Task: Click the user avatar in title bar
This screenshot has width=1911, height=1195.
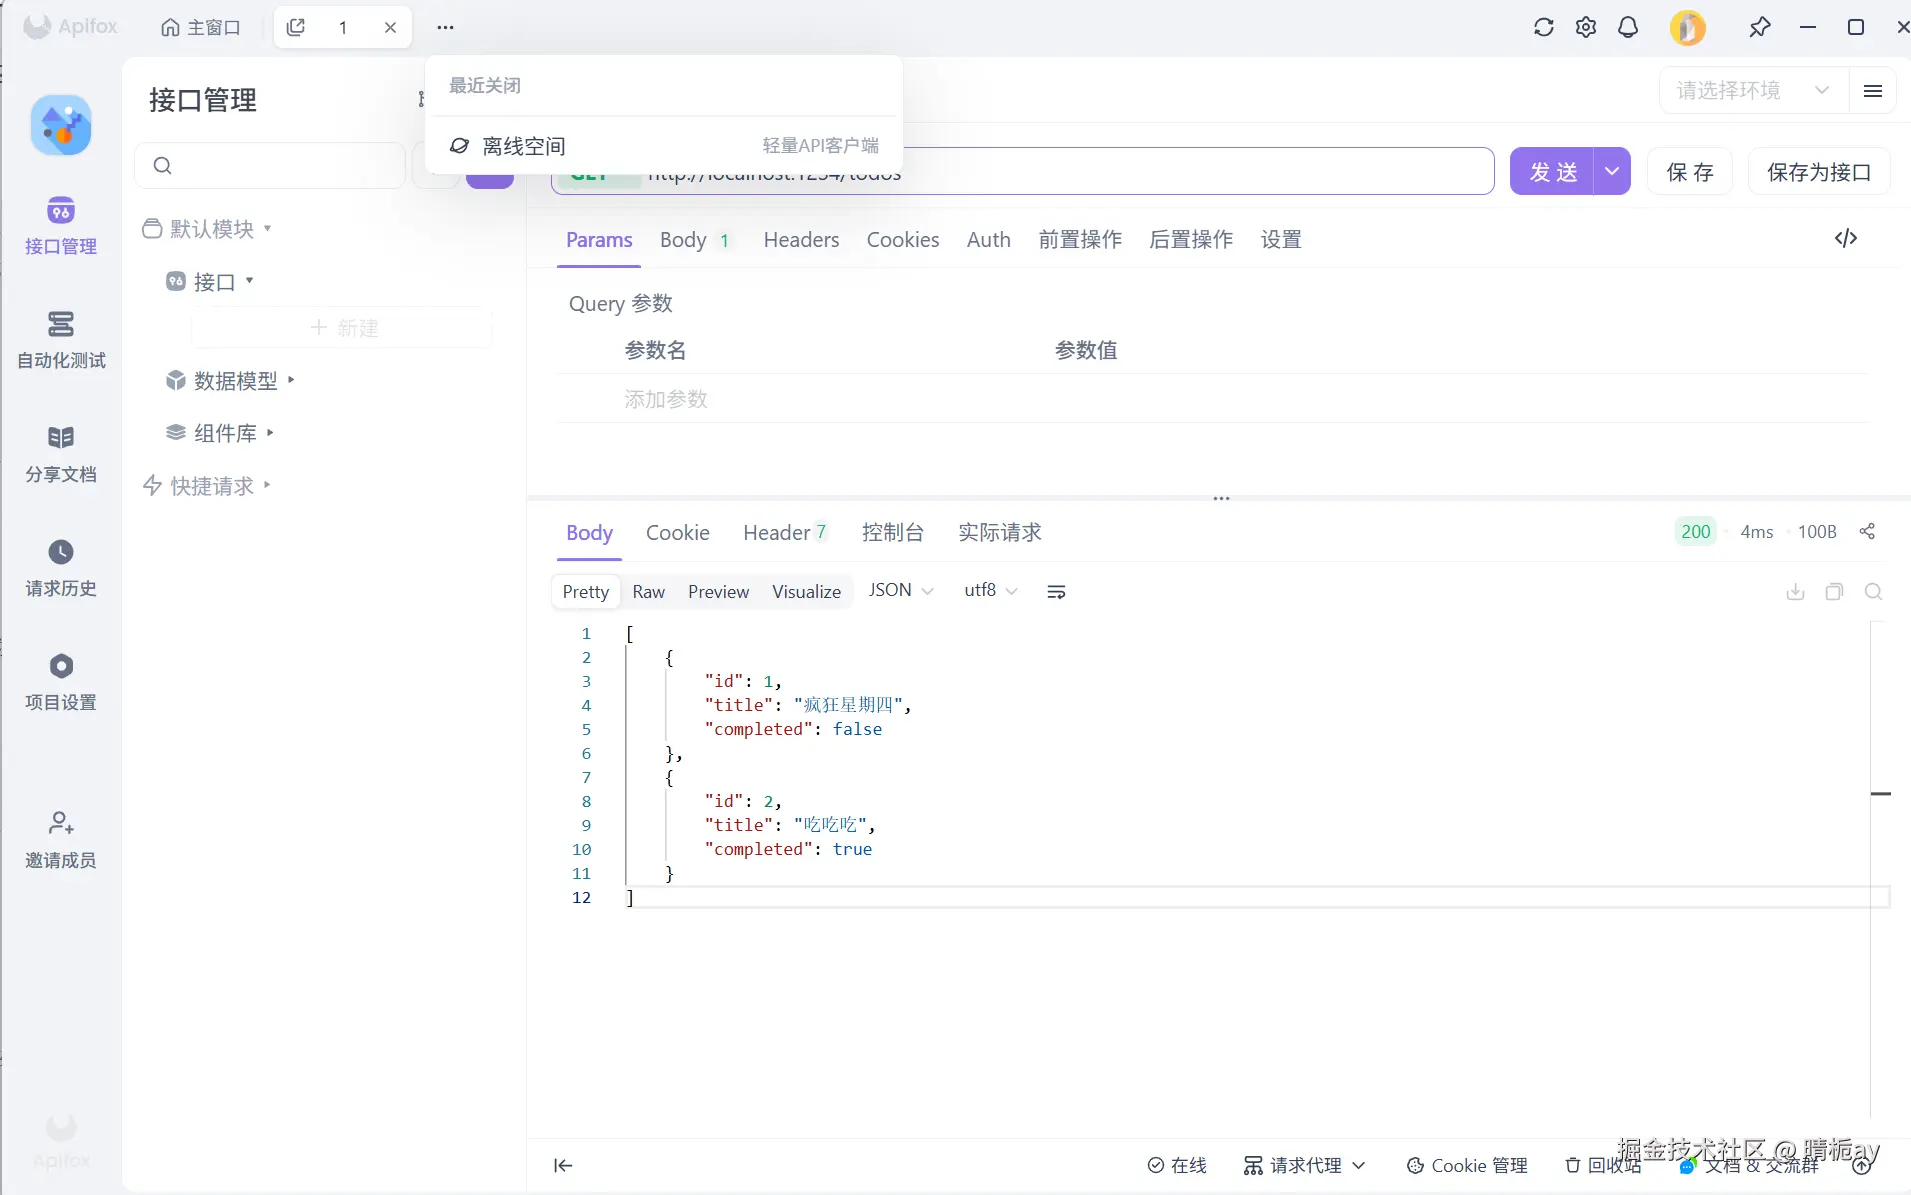Action: tap(1687, 27)
